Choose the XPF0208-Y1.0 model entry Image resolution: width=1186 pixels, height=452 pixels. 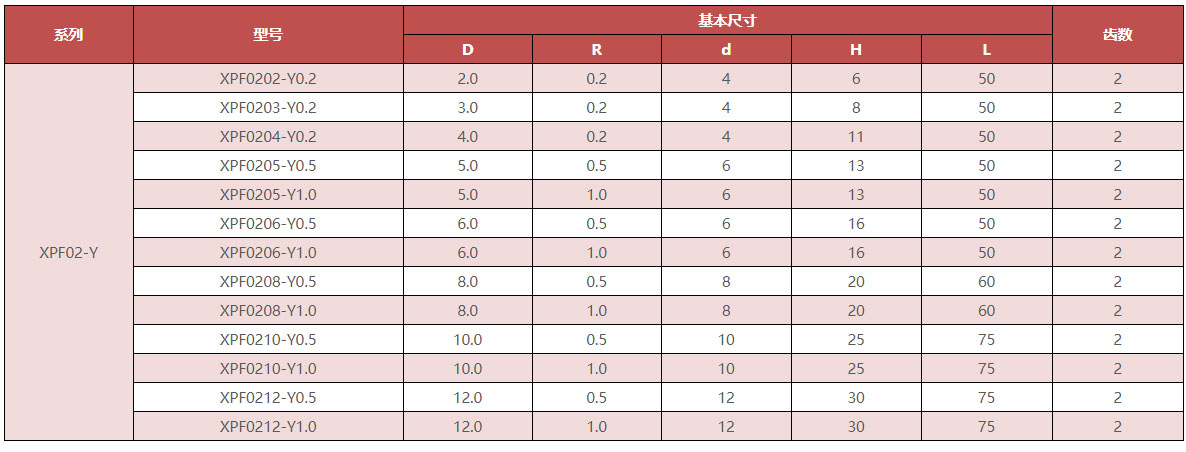(x=268, y=311)
